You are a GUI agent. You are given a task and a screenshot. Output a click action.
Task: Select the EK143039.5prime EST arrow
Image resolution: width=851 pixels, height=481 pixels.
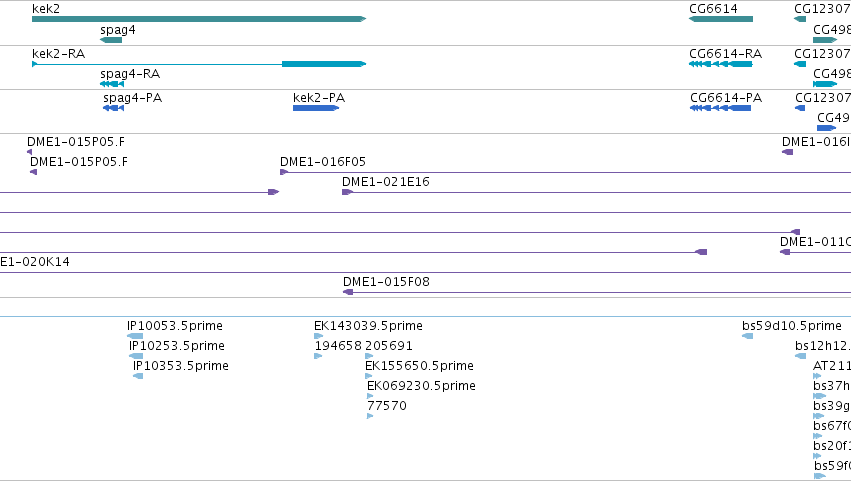(319, 336)
